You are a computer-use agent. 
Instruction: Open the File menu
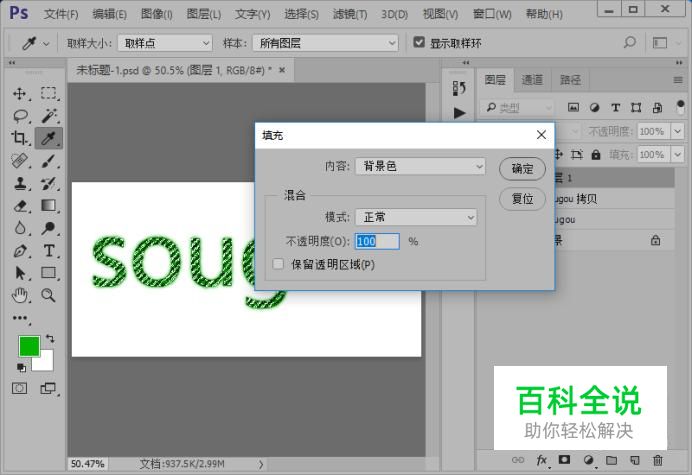(61, 14)
